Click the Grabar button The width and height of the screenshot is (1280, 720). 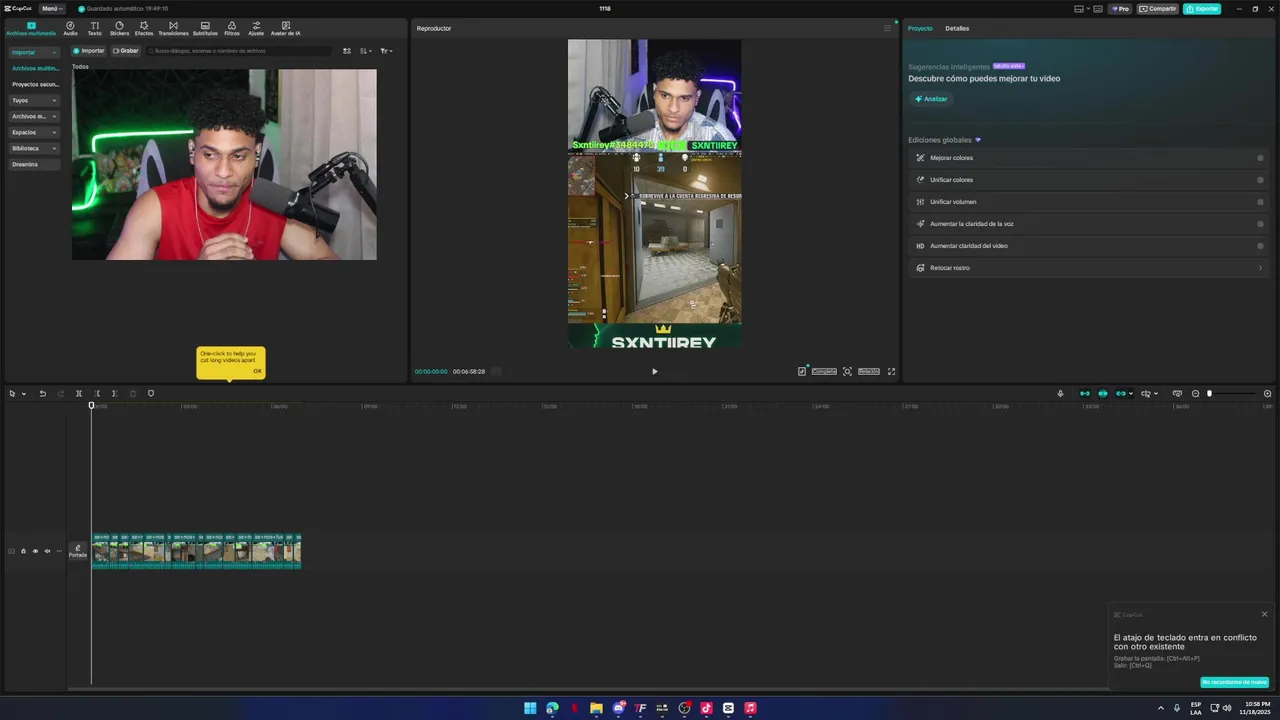coord(125,50)
